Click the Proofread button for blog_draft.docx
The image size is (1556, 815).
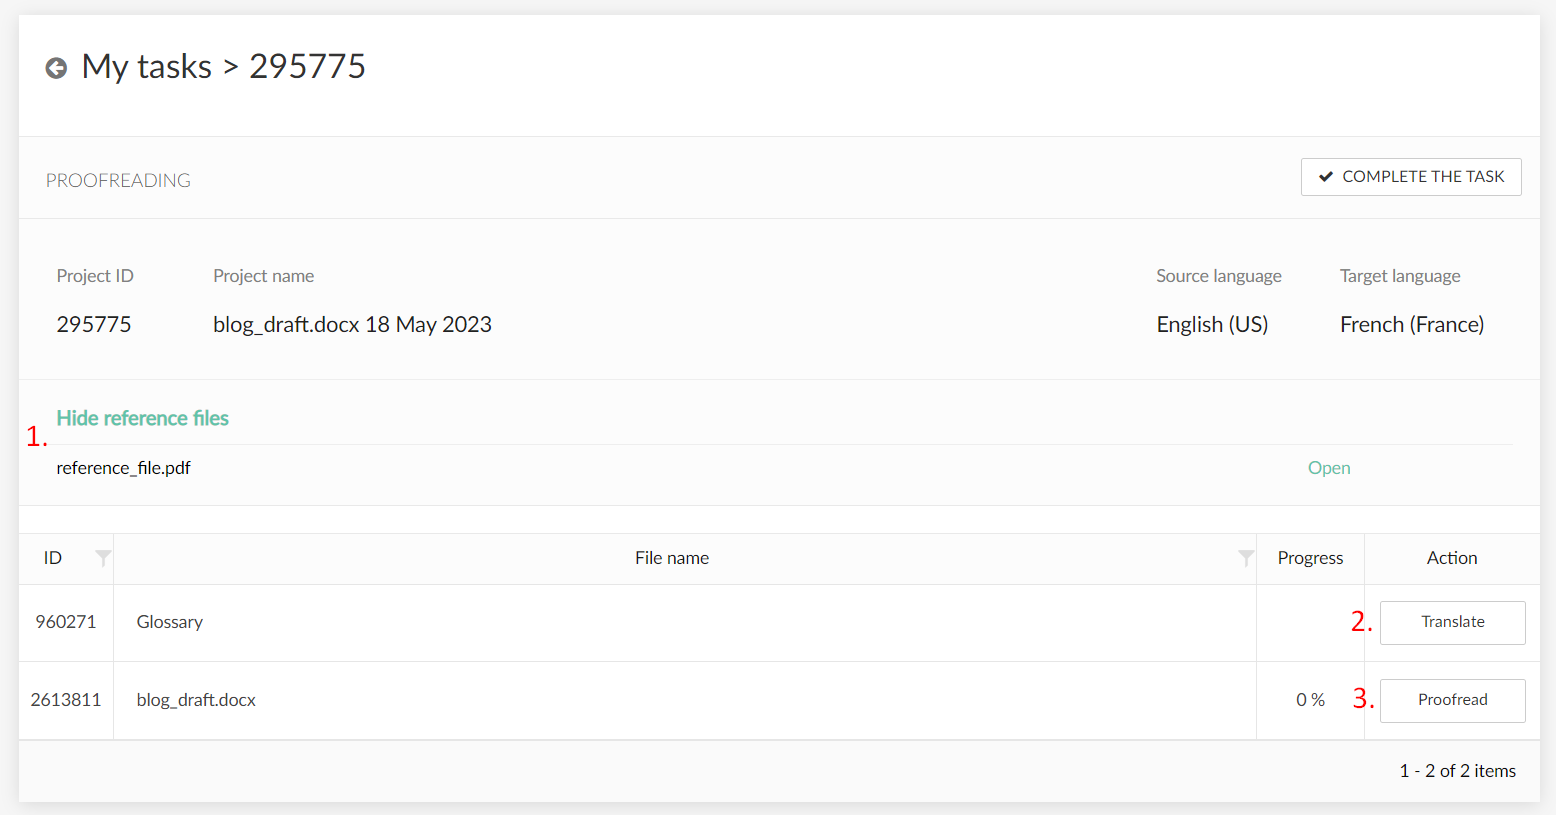coord(1452,700)
